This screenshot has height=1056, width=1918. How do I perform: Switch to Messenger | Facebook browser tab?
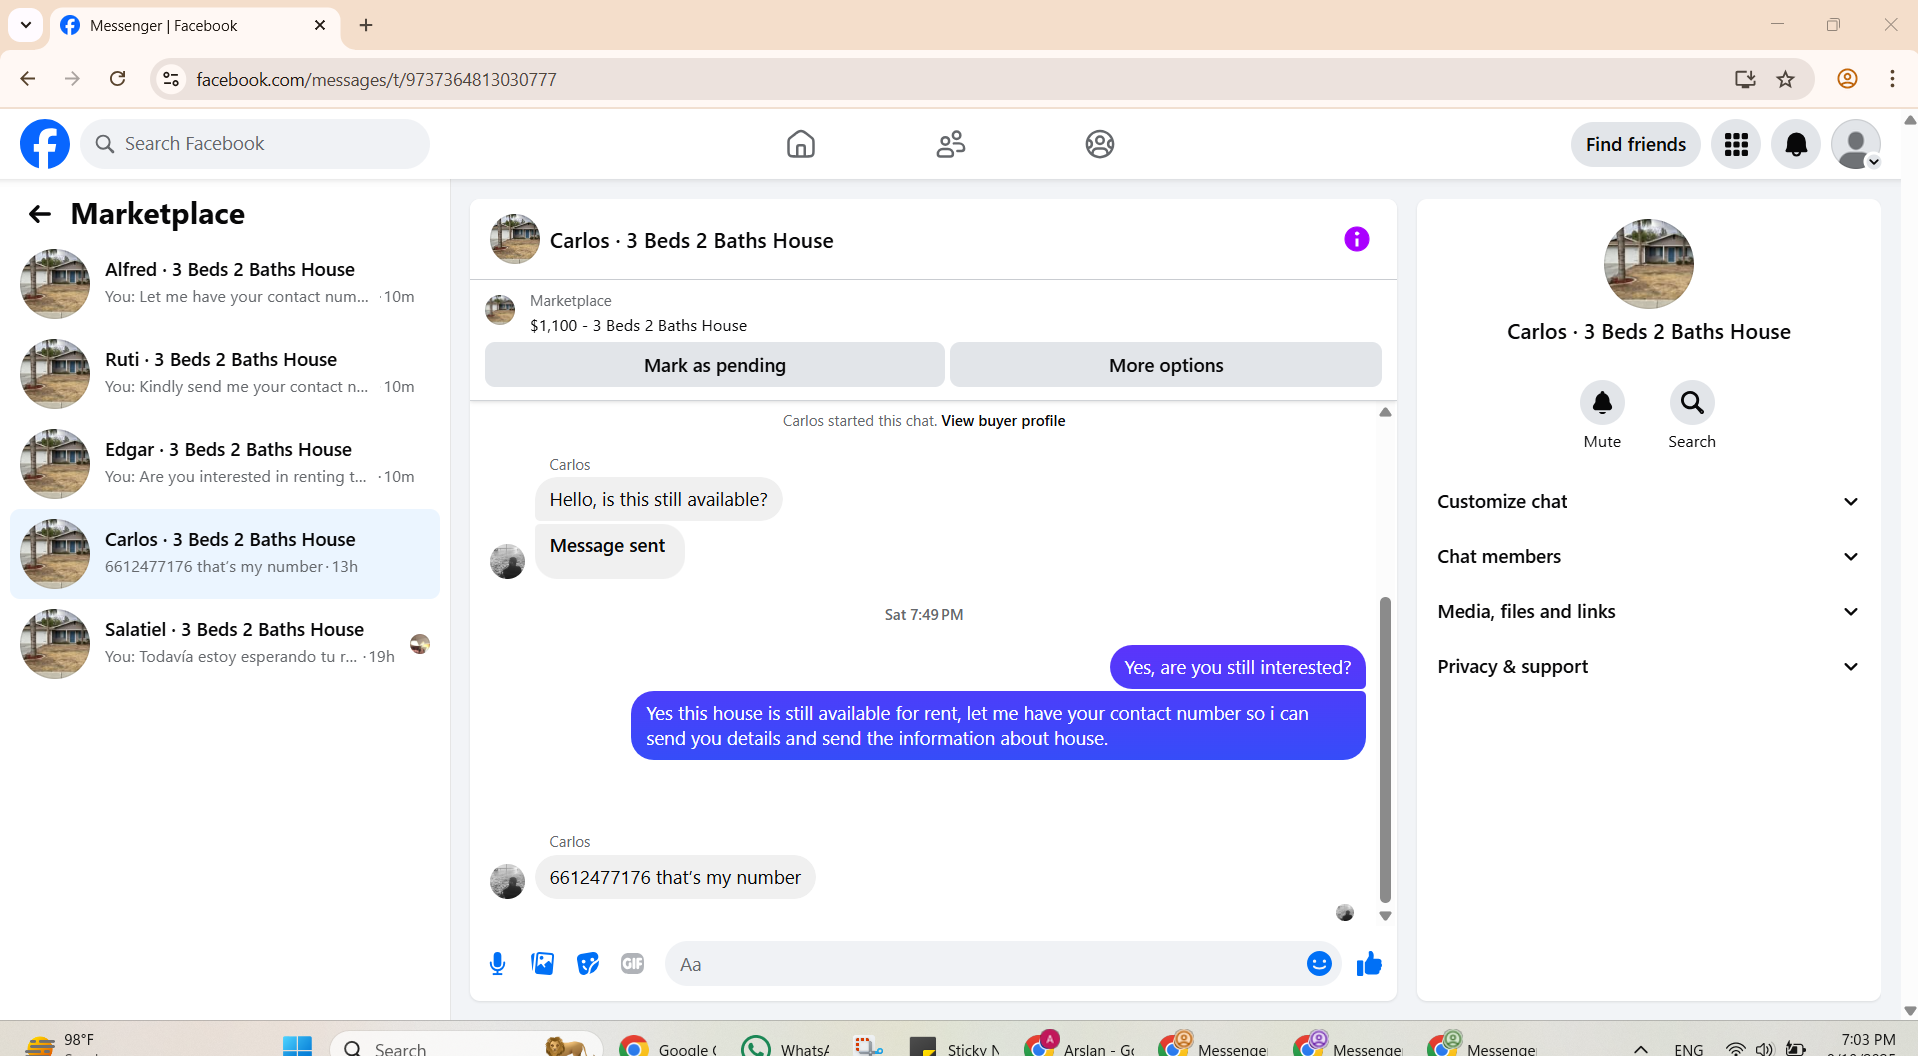pyautogui.click(x=193, y=25)
